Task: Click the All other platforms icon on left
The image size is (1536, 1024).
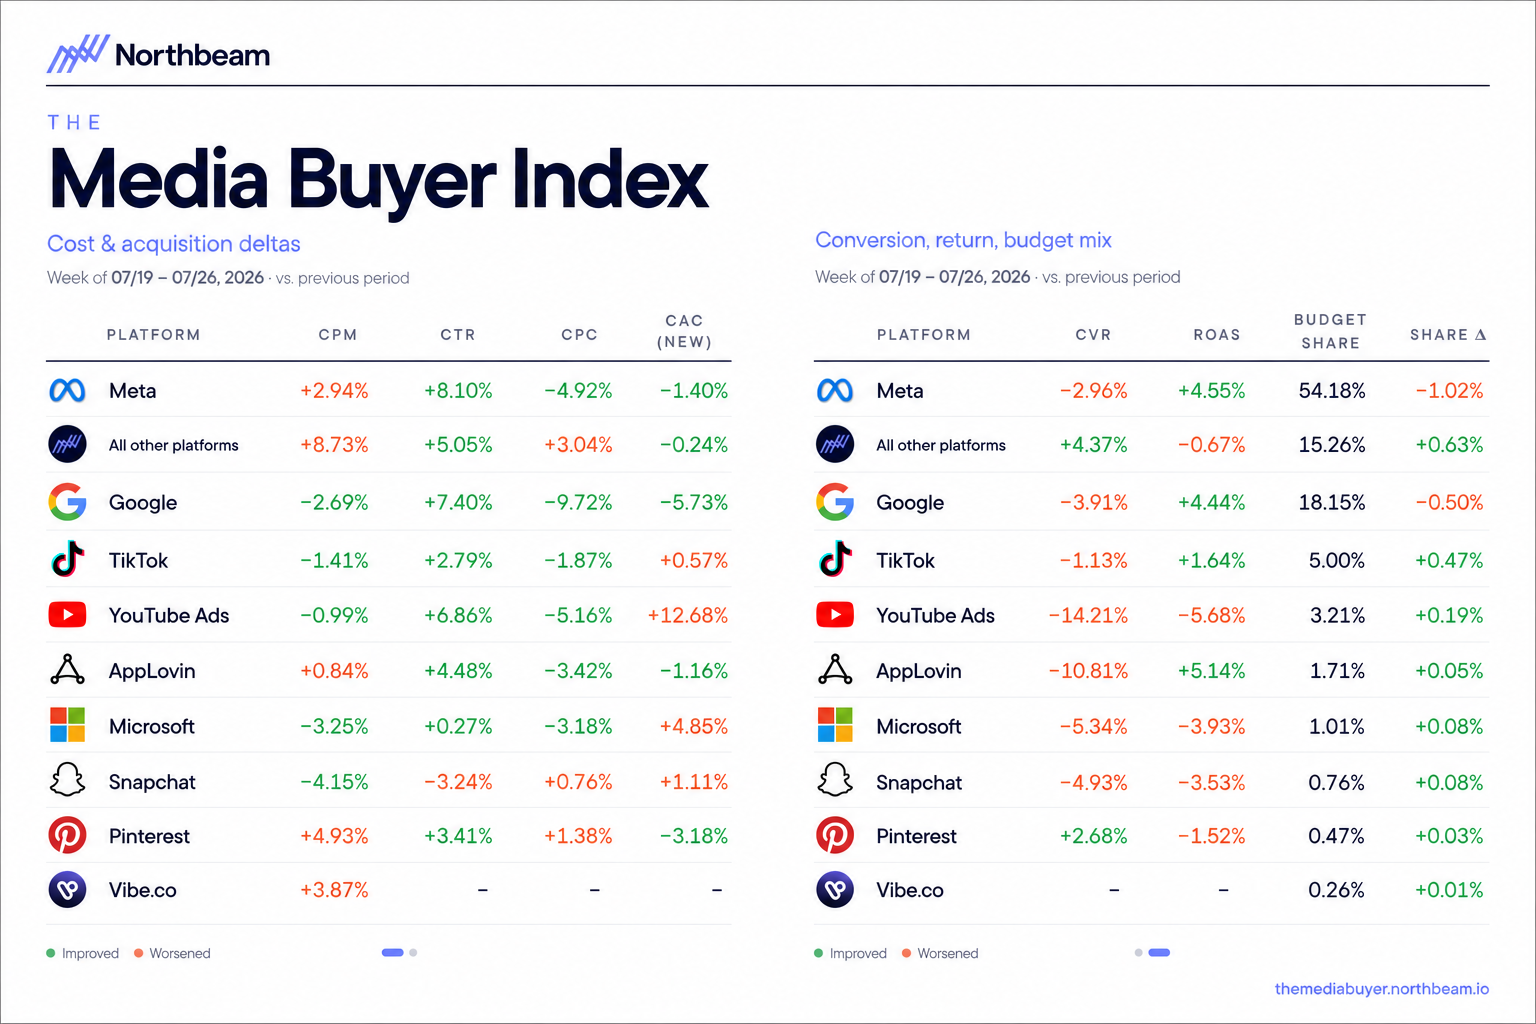Action: tap(67, 444)
